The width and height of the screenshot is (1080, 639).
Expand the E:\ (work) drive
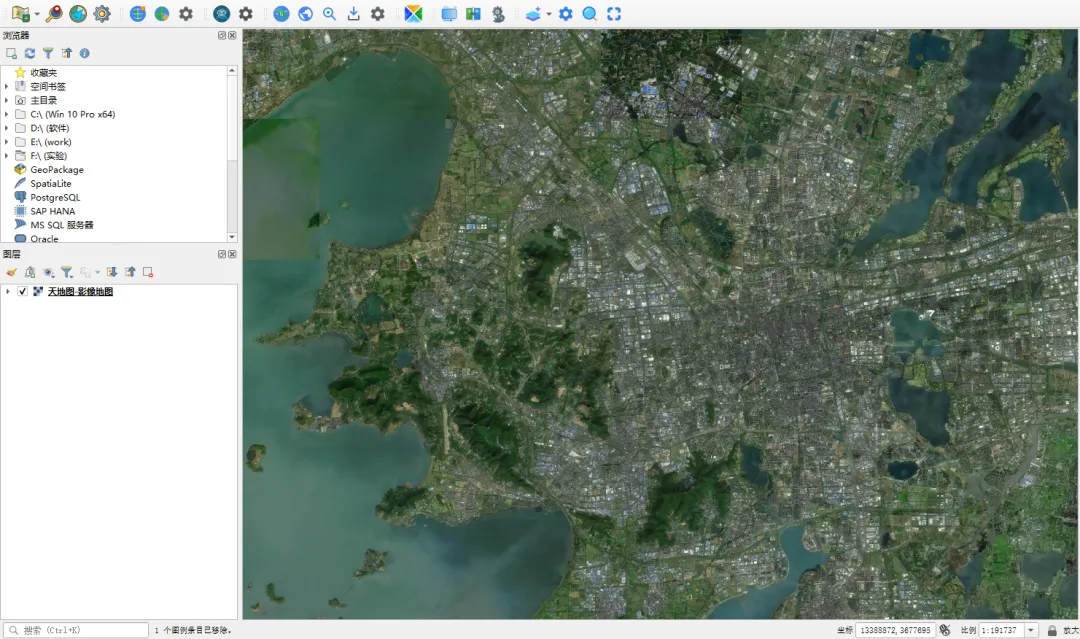click(x=7, y=141)
